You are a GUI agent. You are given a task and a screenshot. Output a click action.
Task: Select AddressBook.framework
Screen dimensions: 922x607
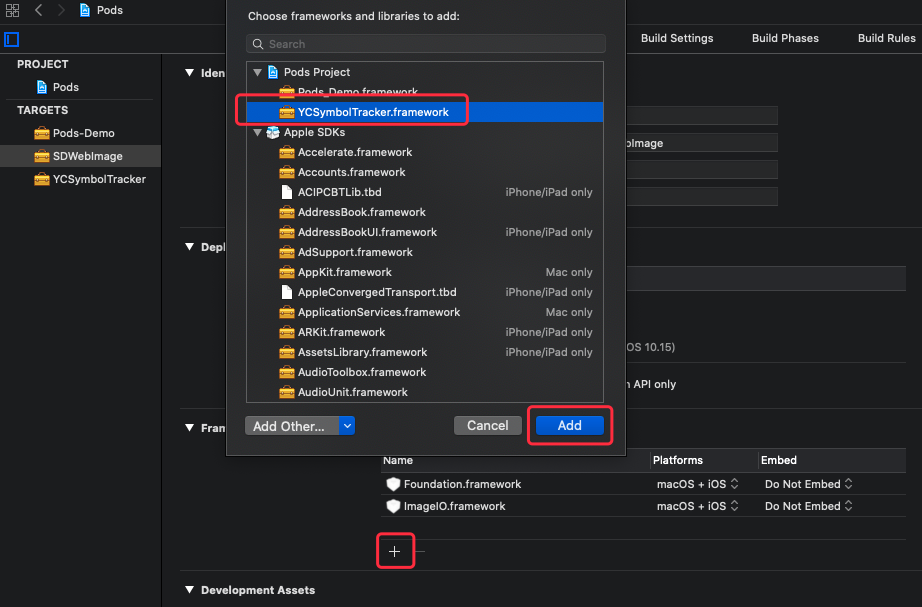click(425, 212)
